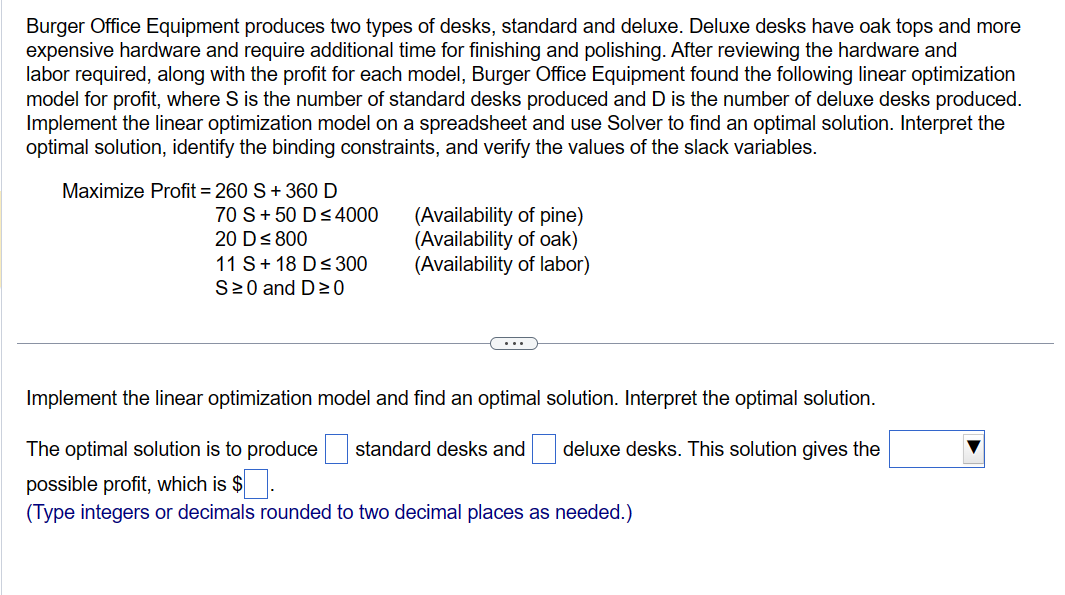Click the 'Availability of labor' constraint label
The image size is (1065, 595).
[x=501, y=264]
